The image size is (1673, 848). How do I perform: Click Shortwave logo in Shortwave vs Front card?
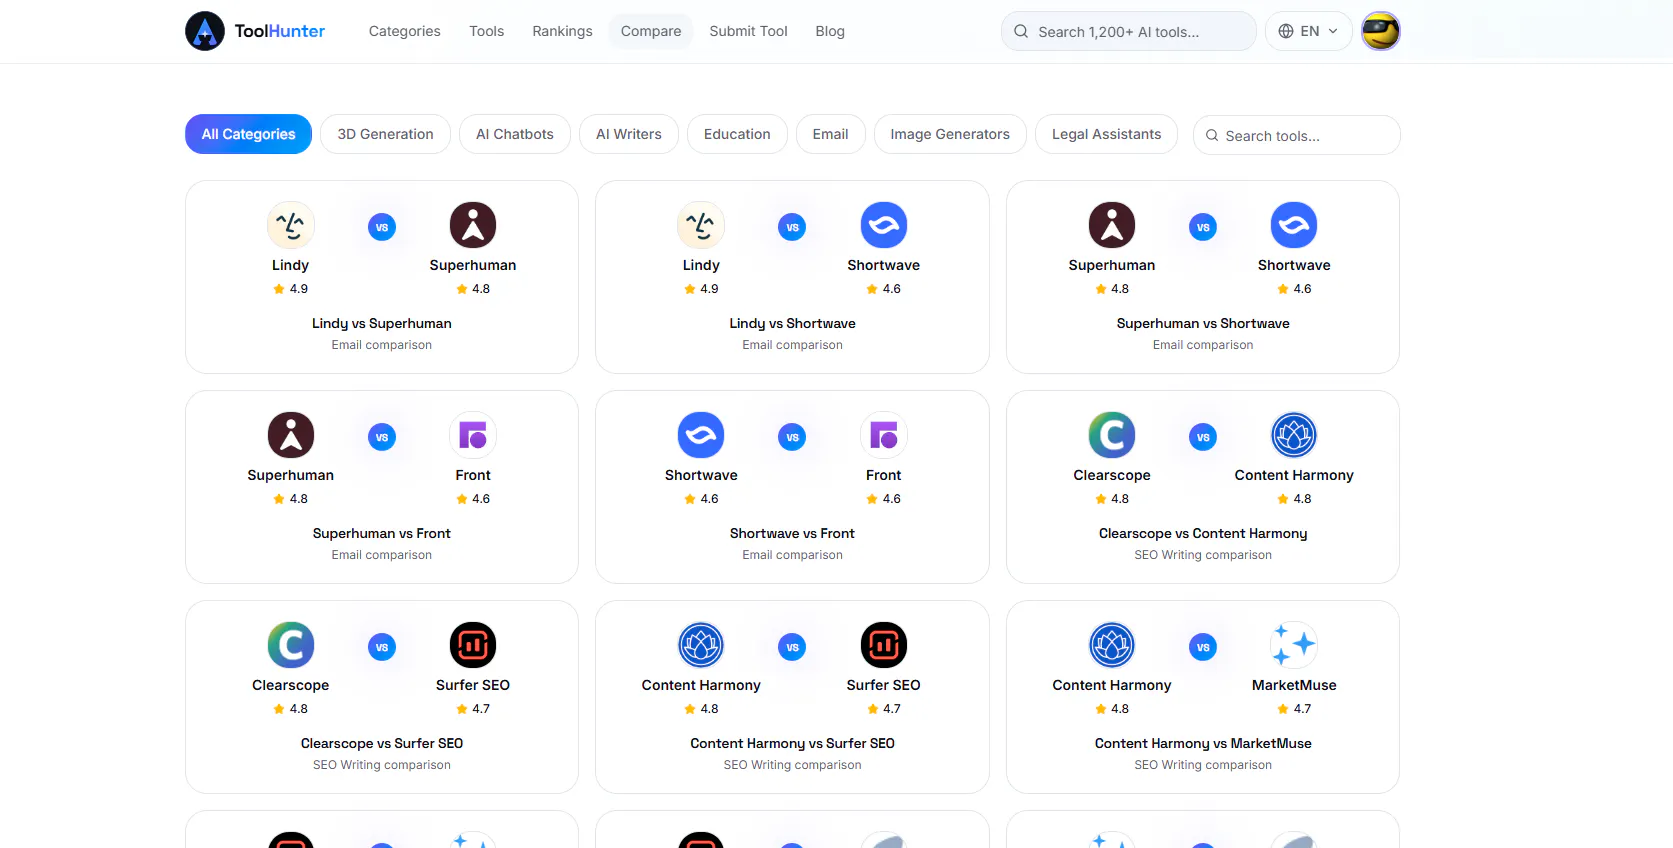pos(701,435)
